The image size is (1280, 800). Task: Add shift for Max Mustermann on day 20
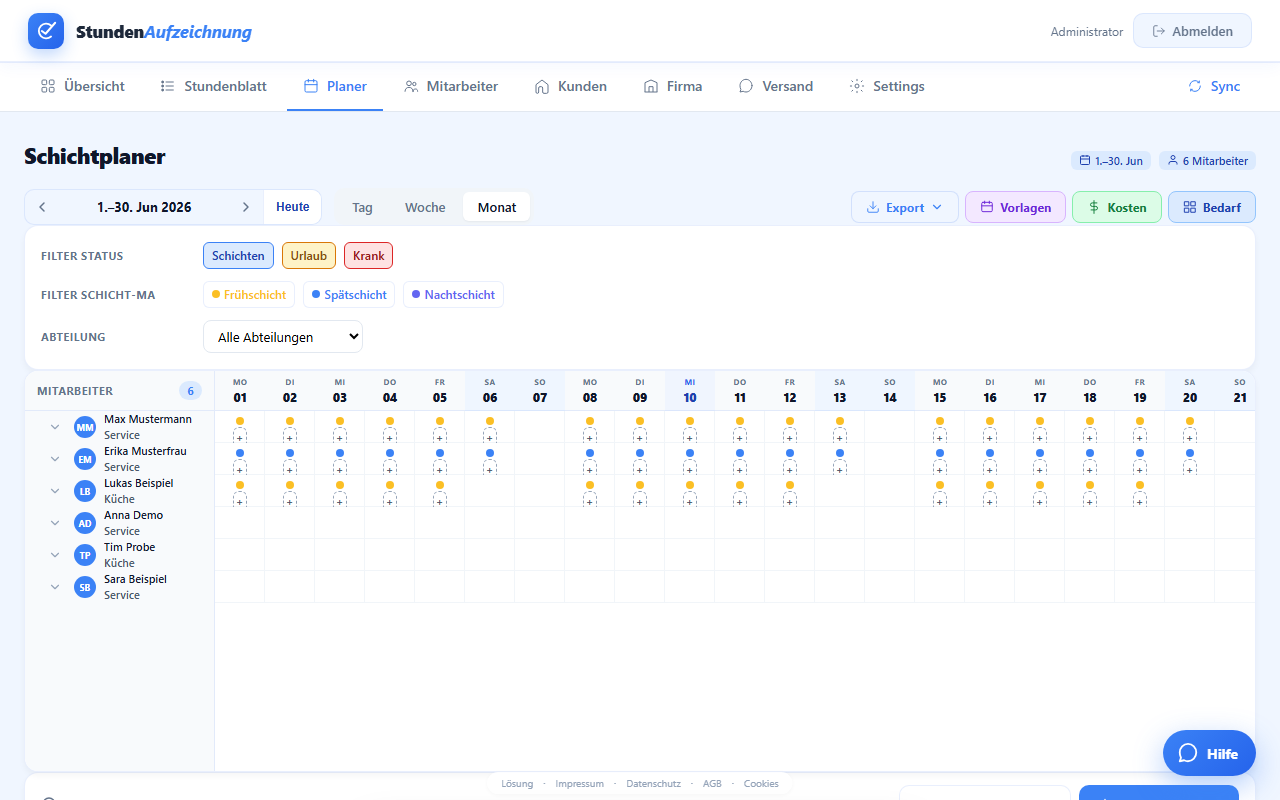1190,437
